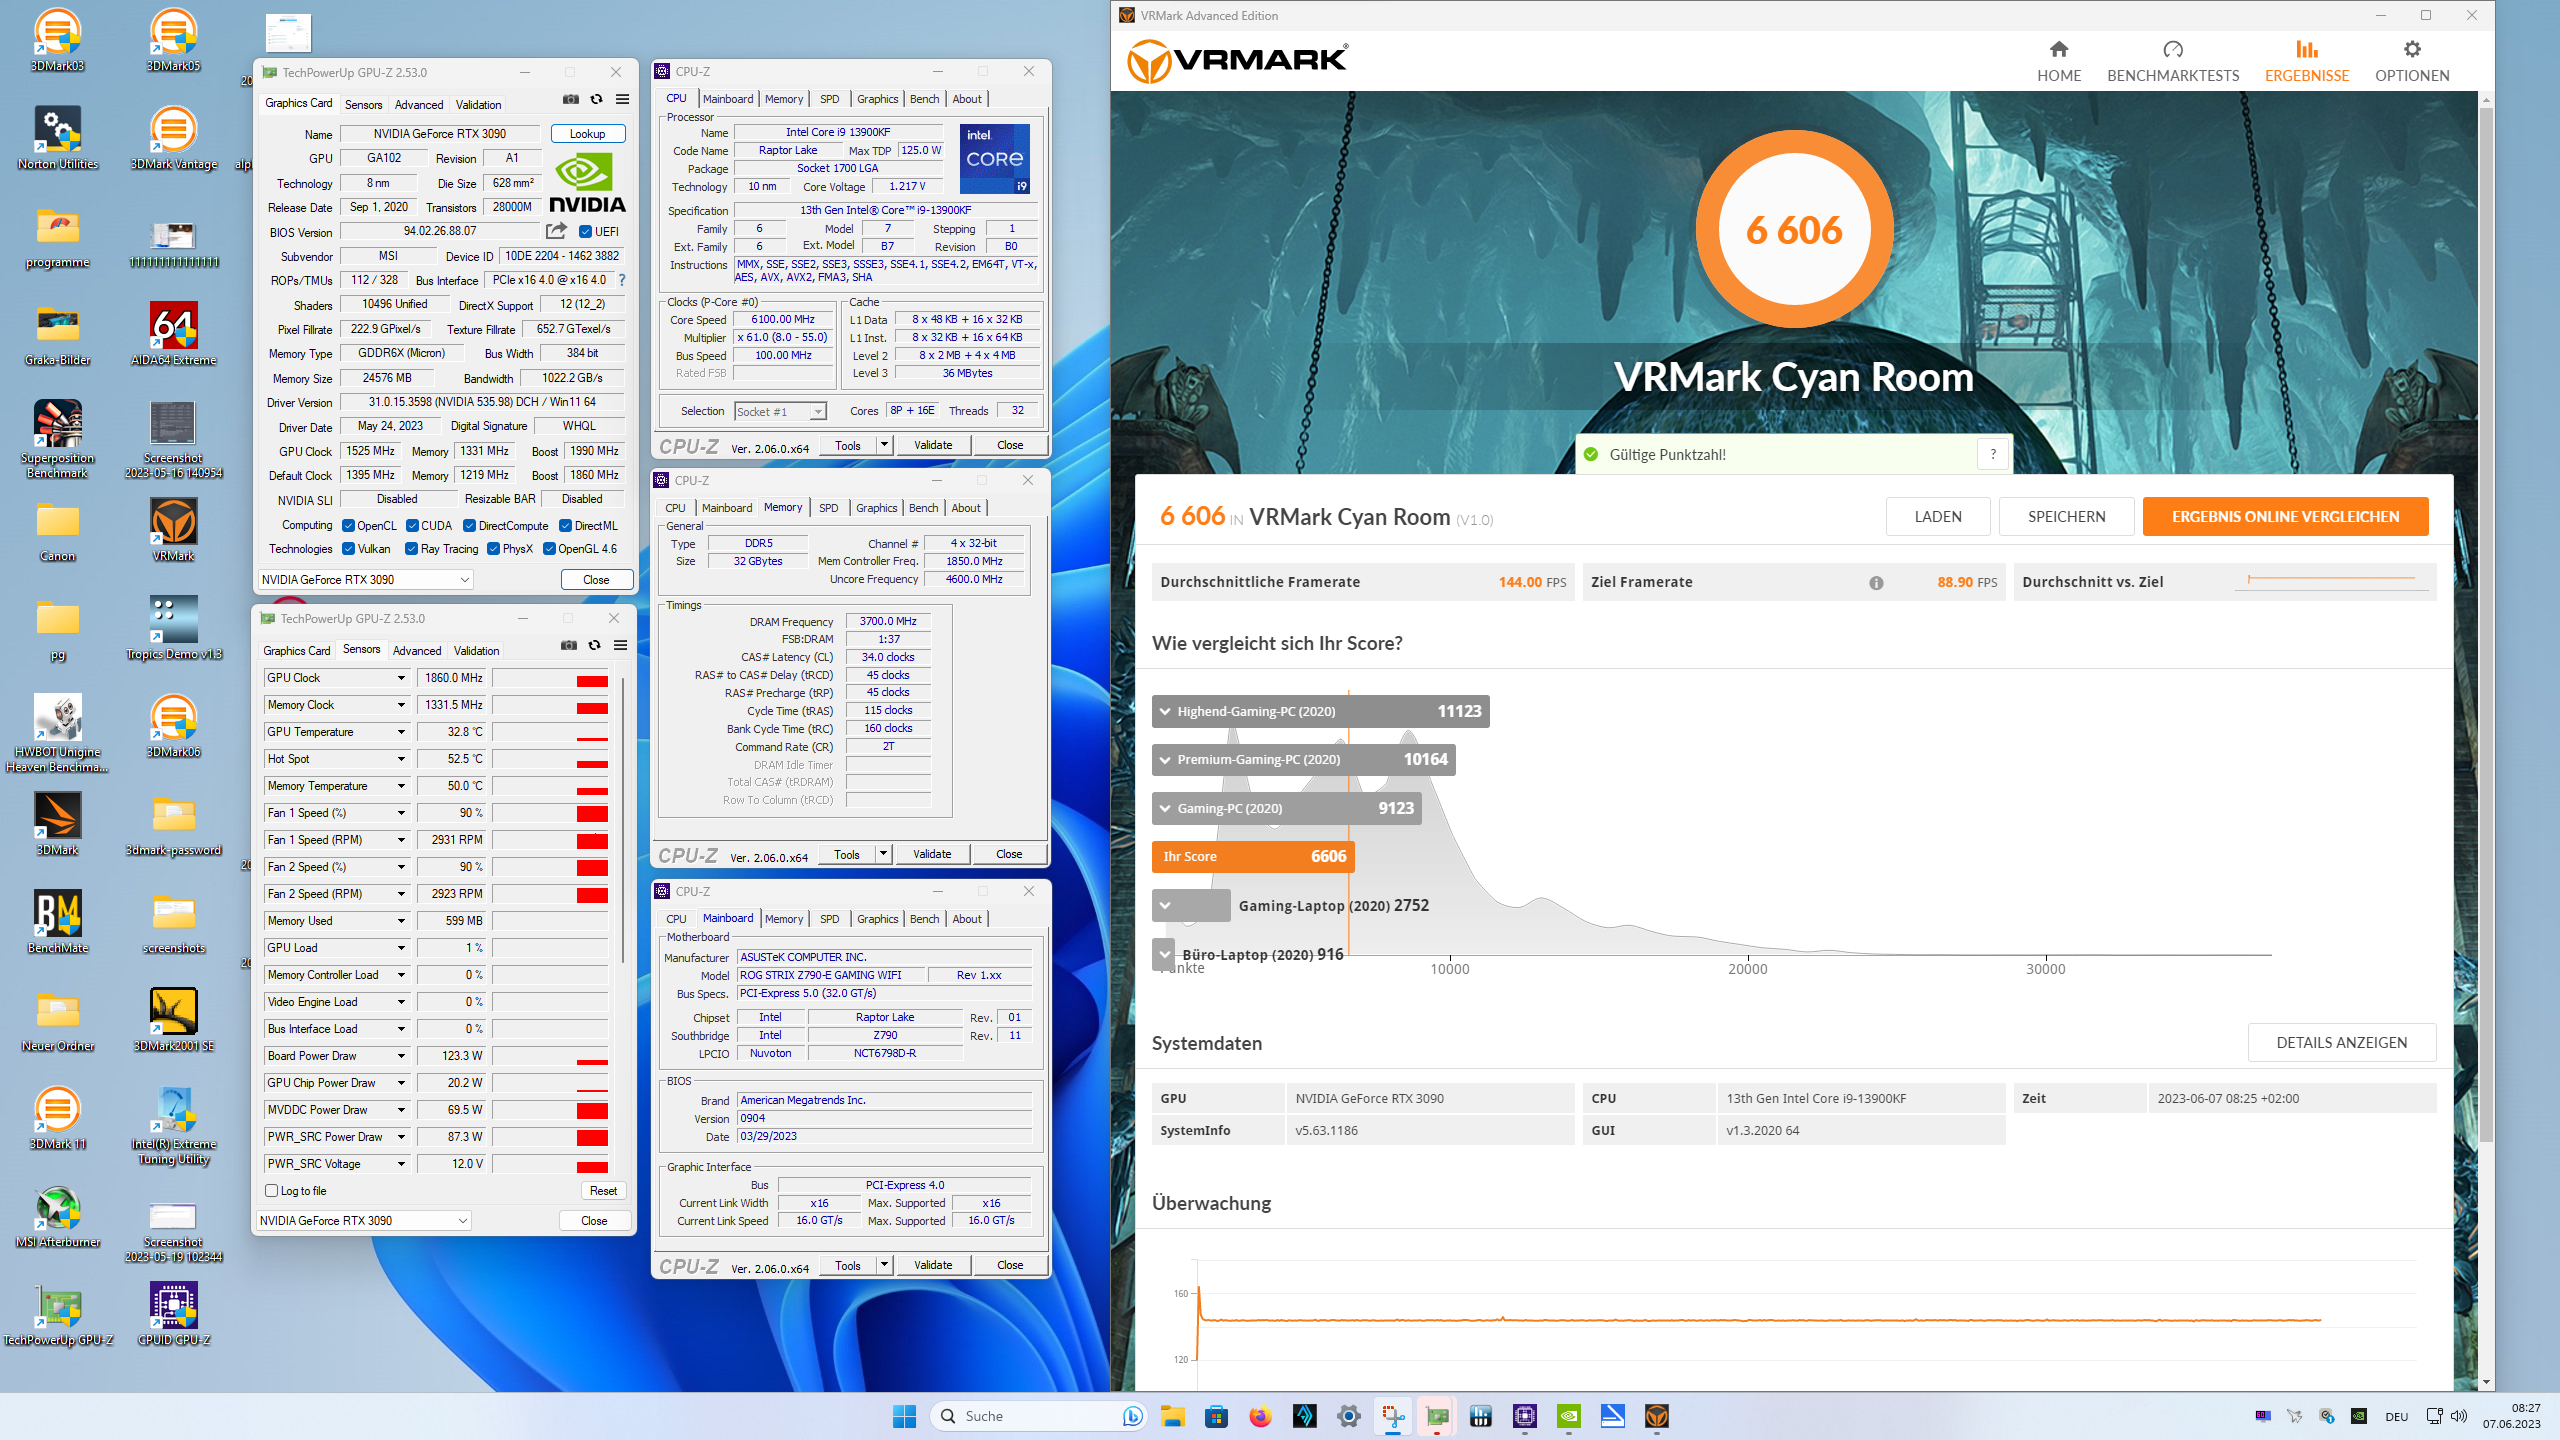This screenshot has height=1440, width=2560.
Task: Click the GPU-Z screenshot camera icon in upper window
Action: (x=570, y=99)
